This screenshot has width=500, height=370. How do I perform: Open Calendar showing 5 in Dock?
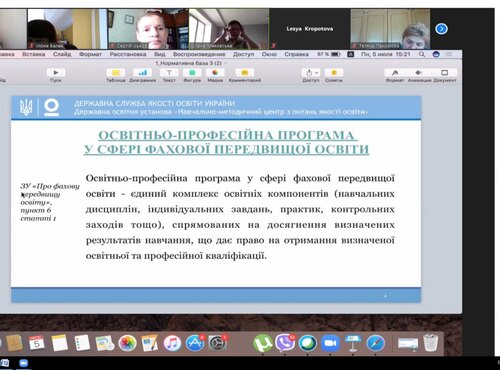pyautogui.click(x=37, y=343)
